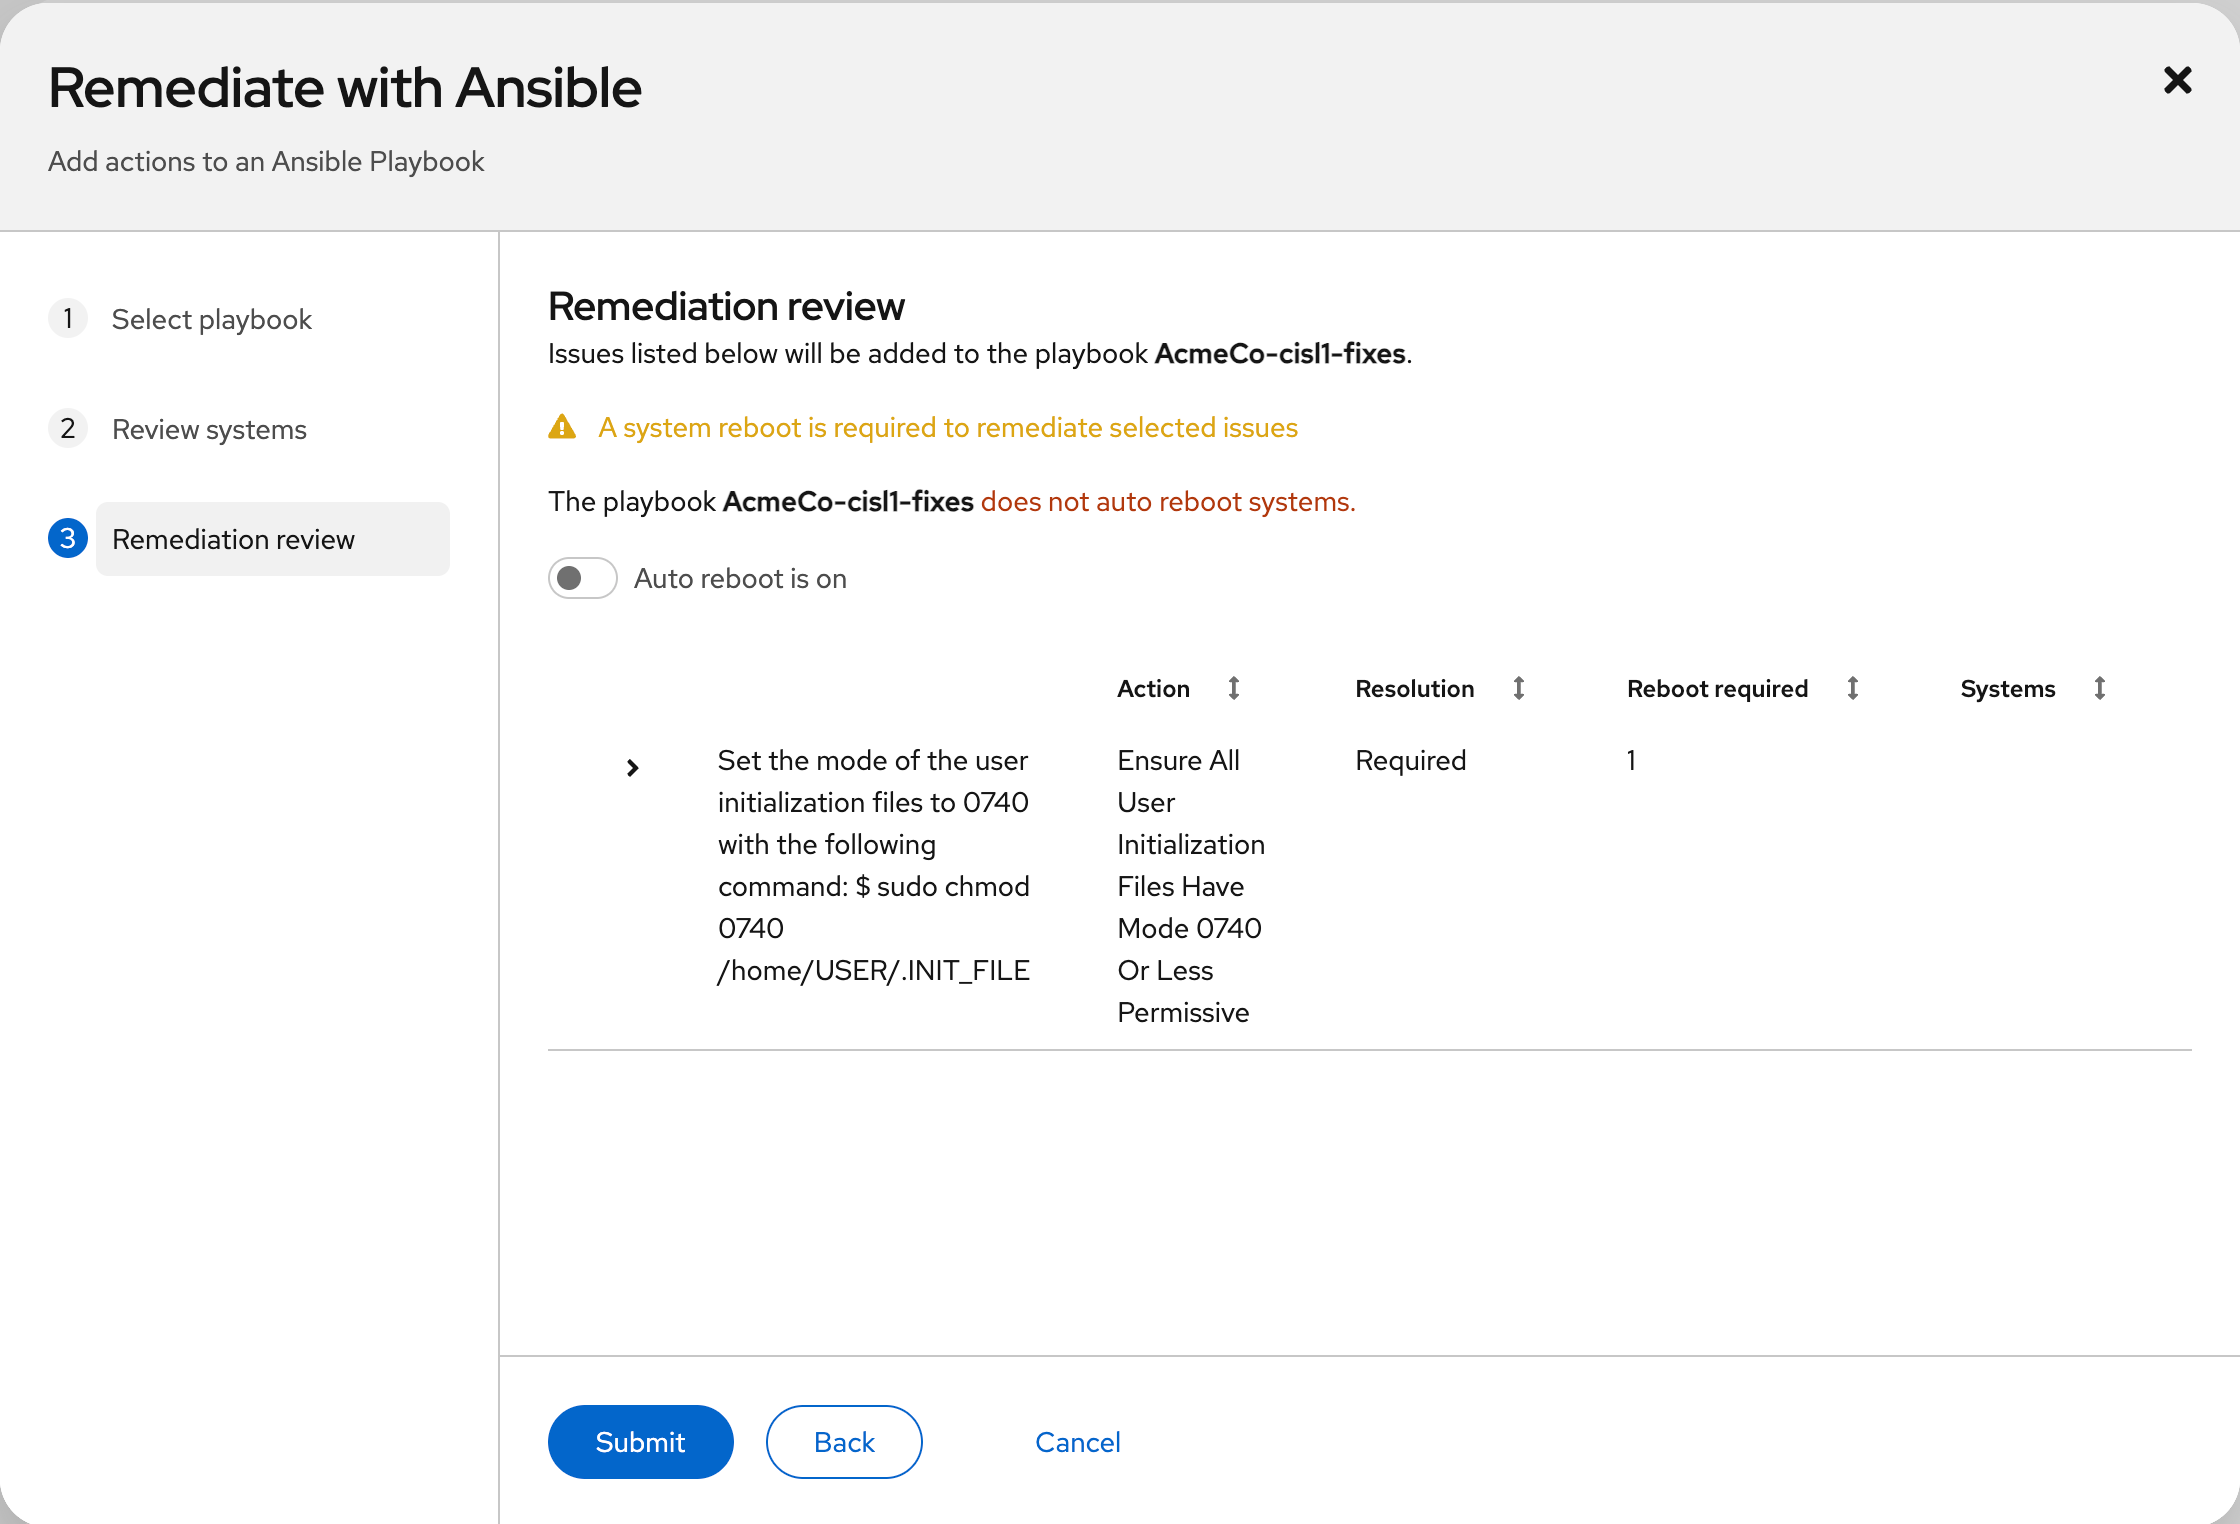This screenshot has width=2240, height=1524.
Task: Submit the remediation playbook
Action: (x=640, y=1441)
